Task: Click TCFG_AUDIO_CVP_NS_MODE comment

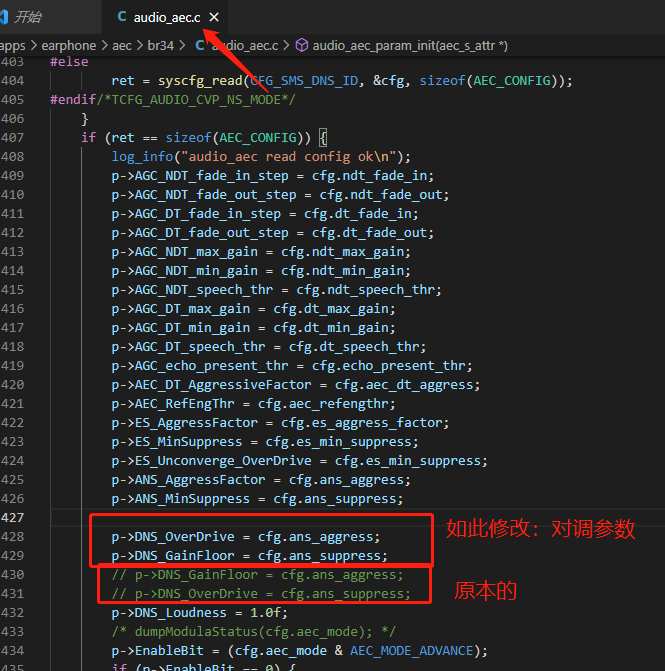Action: [x=196, y=100]
